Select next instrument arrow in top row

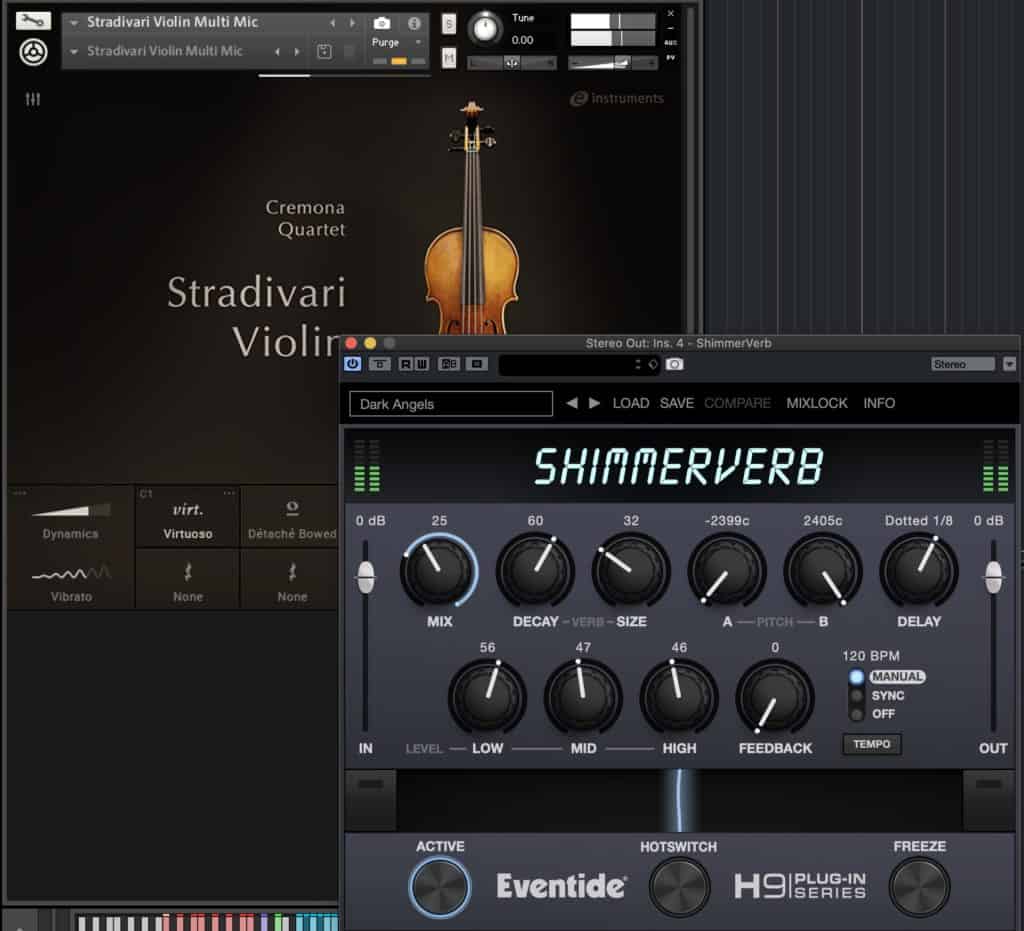353,23
